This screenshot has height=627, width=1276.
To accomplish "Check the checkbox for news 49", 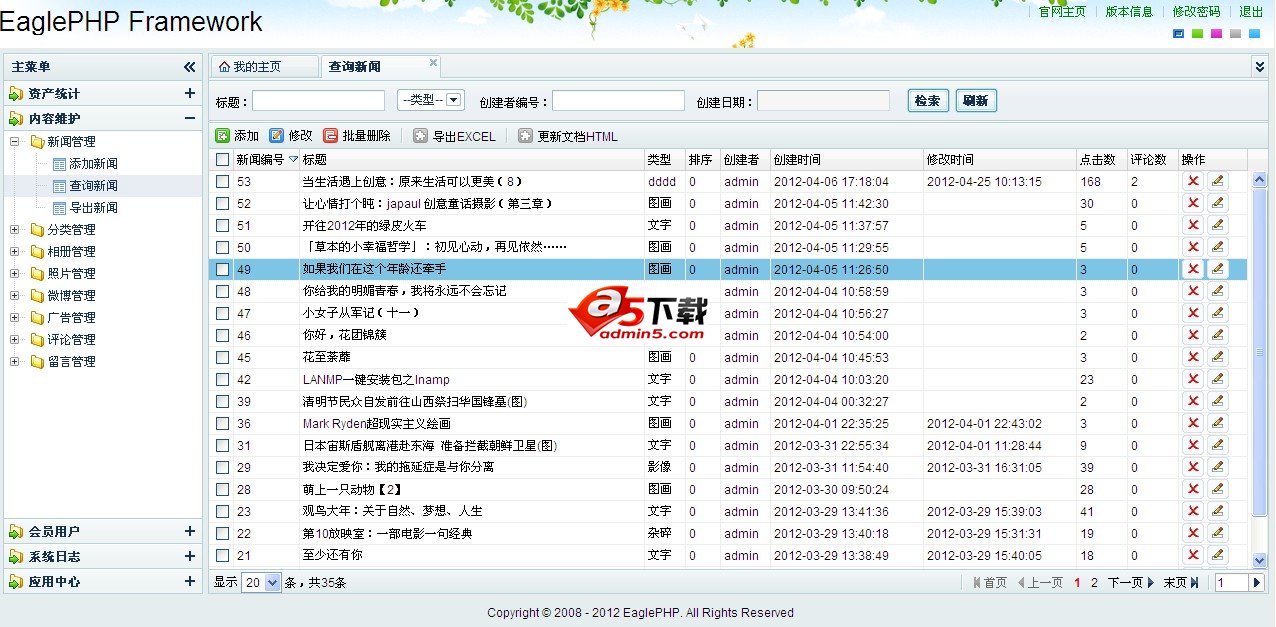I will click(x=222, y=270).
